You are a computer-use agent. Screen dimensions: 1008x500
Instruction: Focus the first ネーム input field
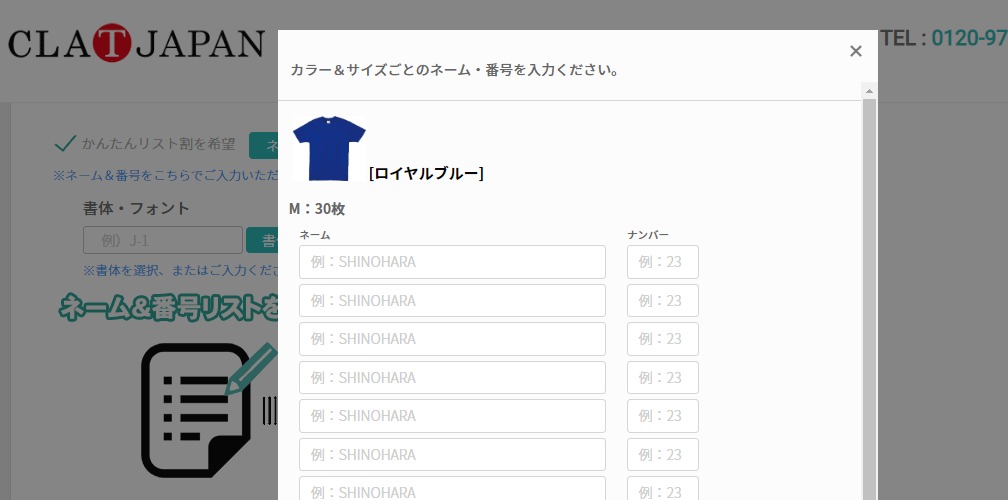452,262
